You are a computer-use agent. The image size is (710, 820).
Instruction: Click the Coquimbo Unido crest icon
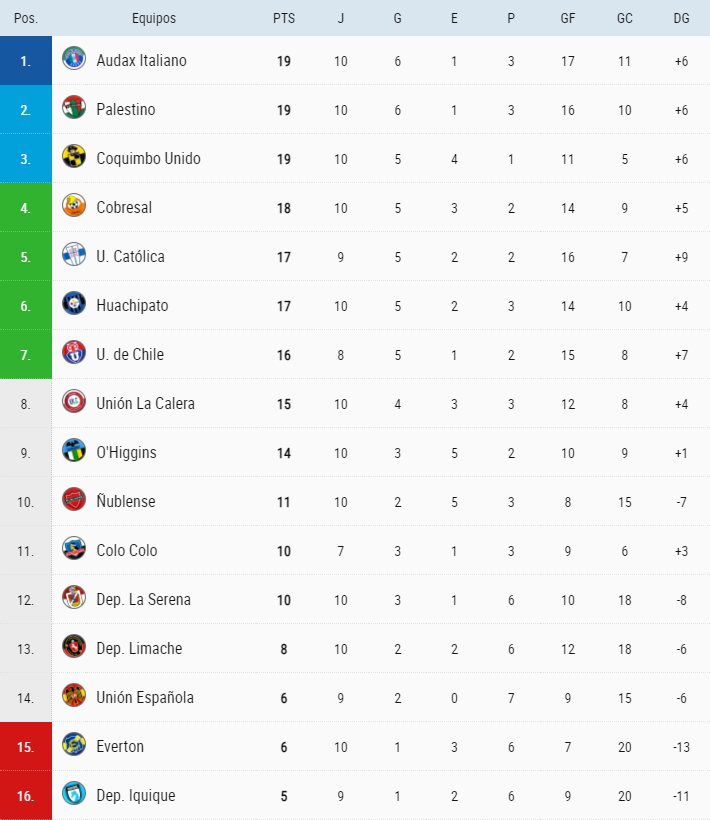point(74,157)
